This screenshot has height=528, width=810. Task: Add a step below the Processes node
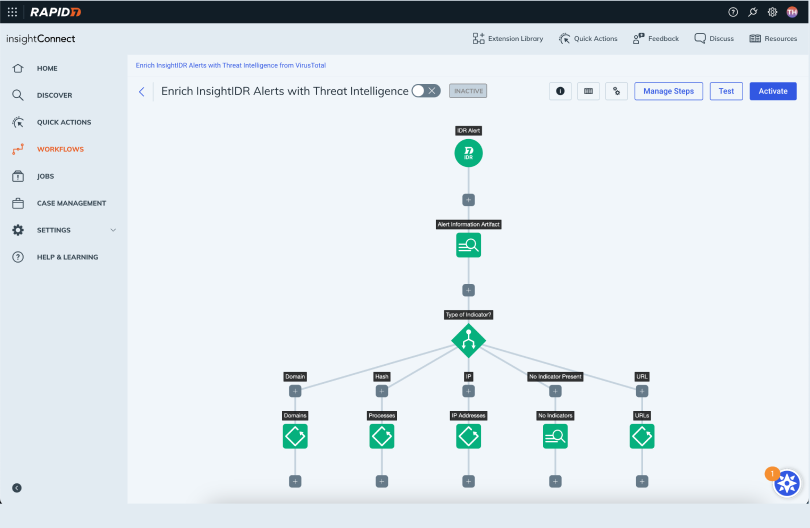[x=382, y=482]
